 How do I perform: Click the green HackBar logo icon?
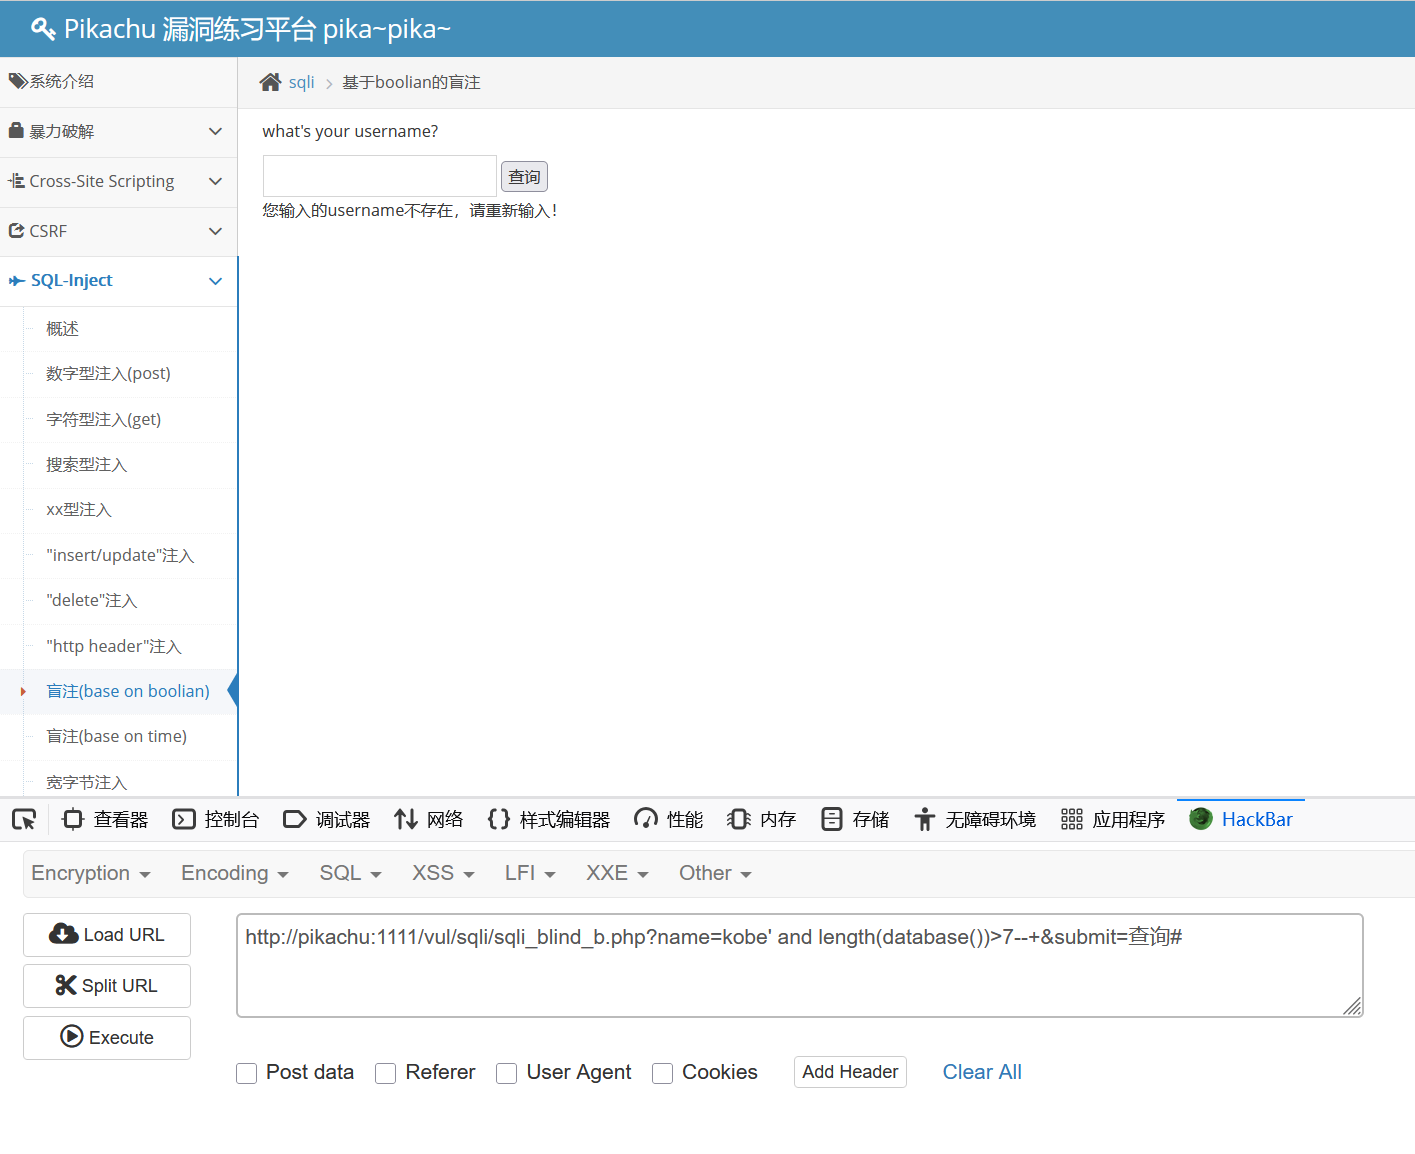(1201, 819)
